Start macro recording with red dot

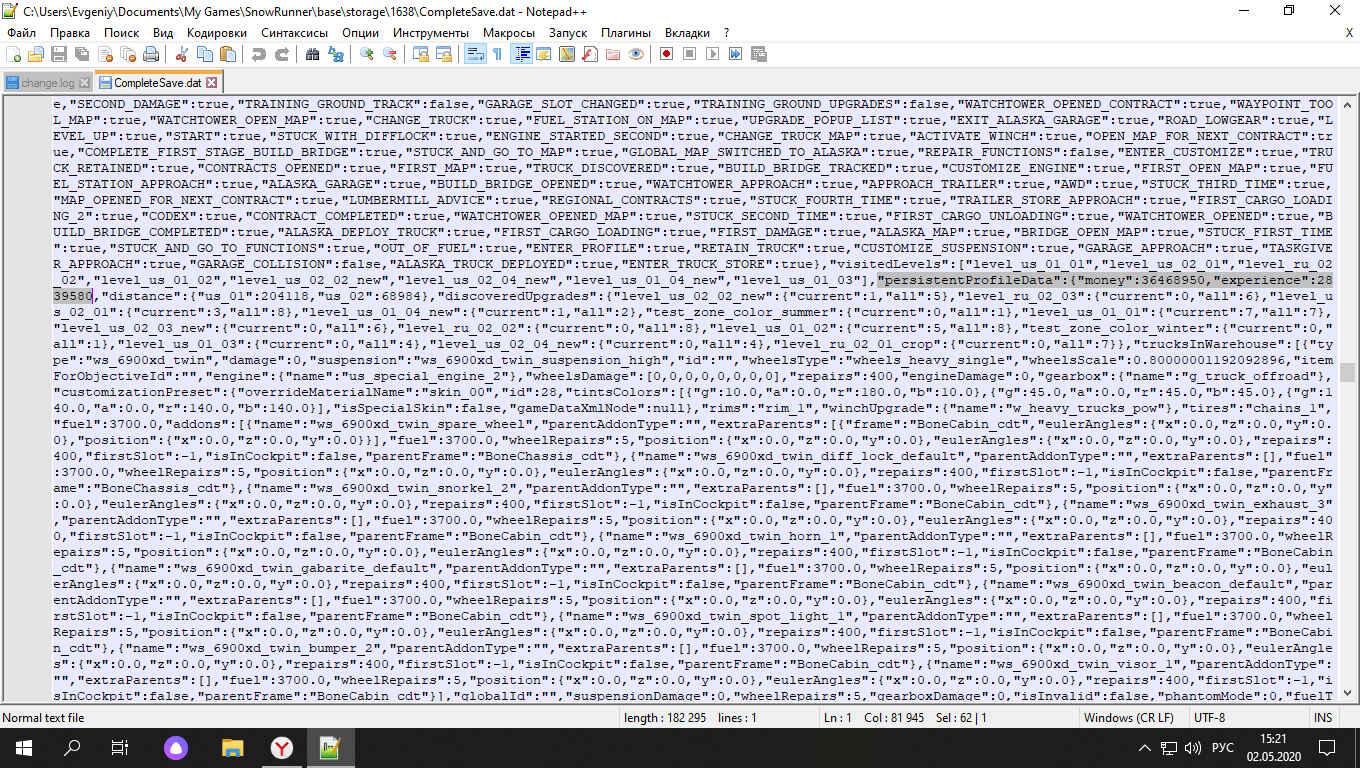(667, 54)
